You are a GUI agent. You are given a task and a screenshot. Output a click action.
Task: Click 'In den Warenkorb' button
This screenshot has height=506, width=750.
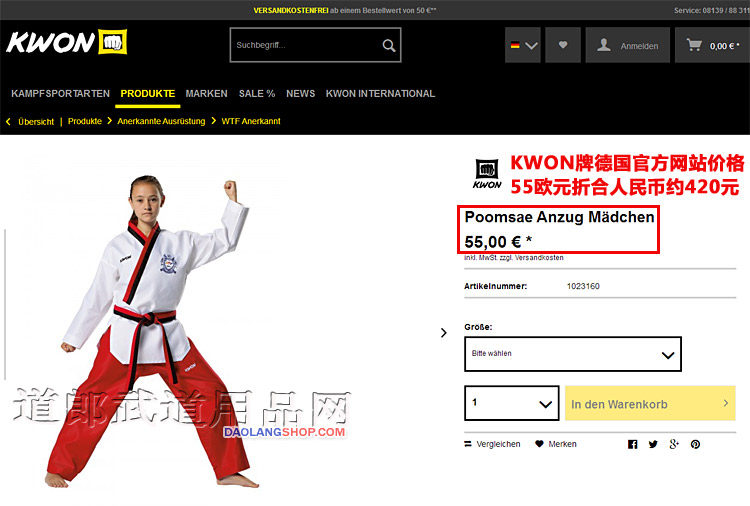650,404
